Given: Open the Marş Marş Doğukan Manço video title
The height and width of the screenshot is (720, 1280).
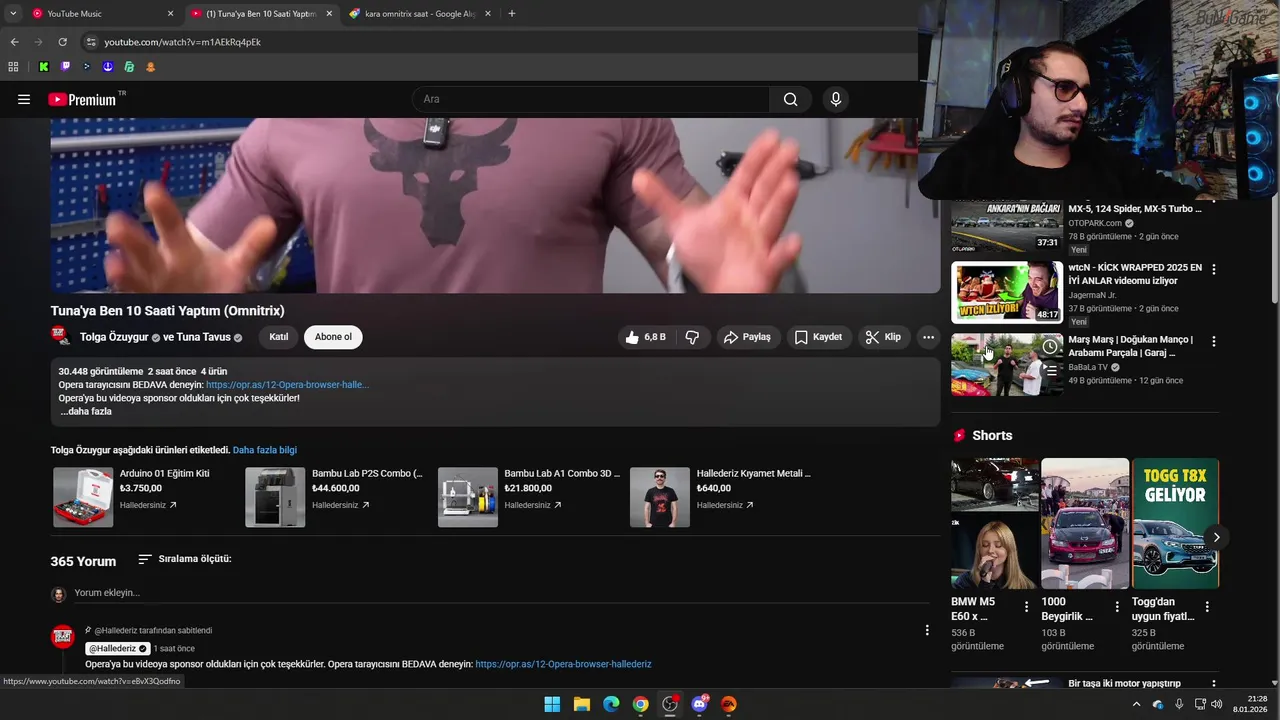Looking at the screenshot, I should tap(1131, 346).
